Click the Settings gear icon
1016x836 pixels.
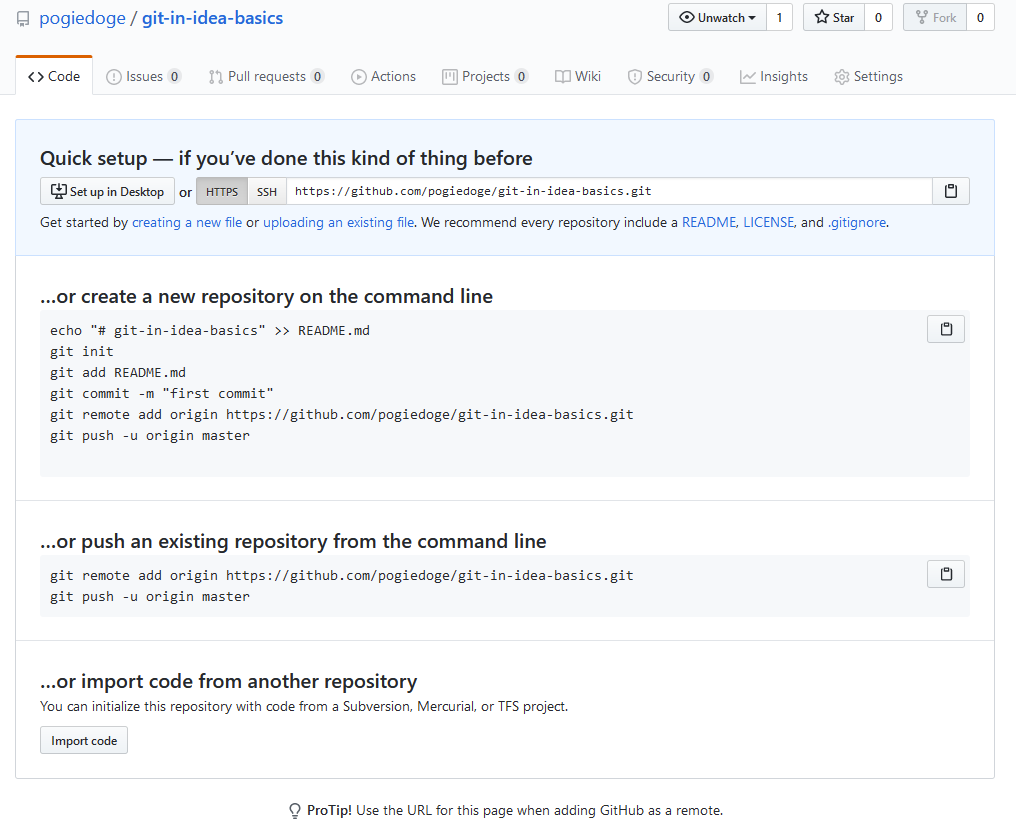(842, 77)
